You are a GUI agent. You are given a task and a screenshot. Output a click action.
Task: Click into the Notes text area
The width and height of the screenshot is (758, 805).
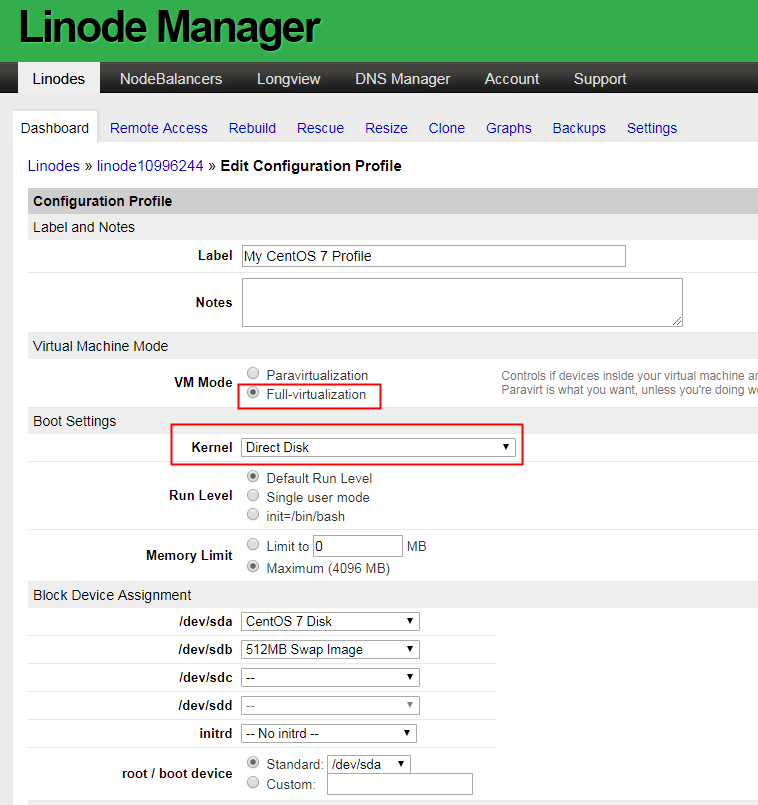pos(462,302)
